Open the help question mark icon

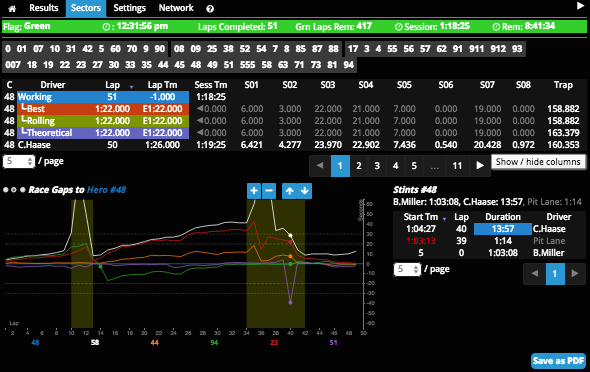click(210, 9)
